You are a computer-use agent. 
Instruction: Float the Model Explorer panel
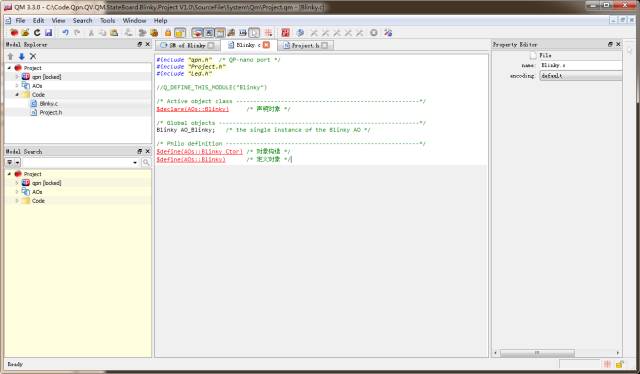140,44
